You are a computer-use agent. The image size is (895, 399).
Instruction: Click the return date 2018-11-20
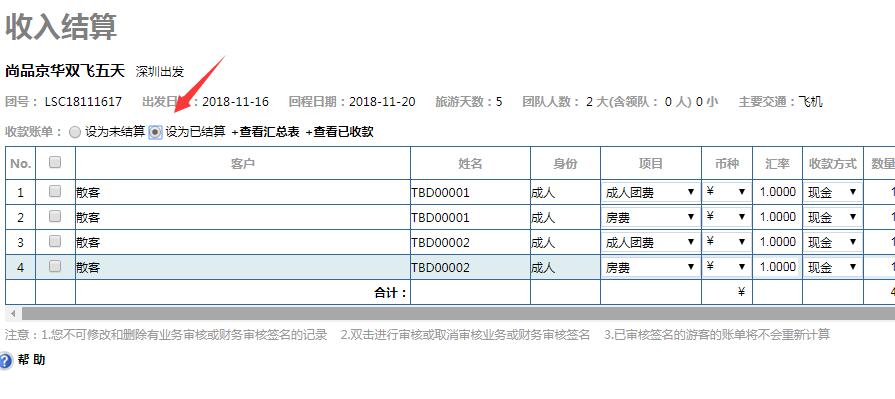[x=382, y=102]
